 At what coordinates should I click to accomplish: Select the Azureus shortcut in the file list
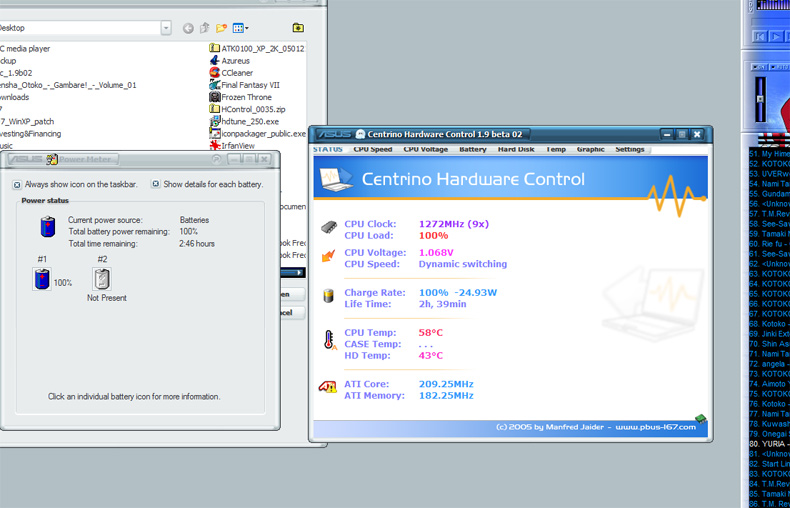(x=230, y=60)
